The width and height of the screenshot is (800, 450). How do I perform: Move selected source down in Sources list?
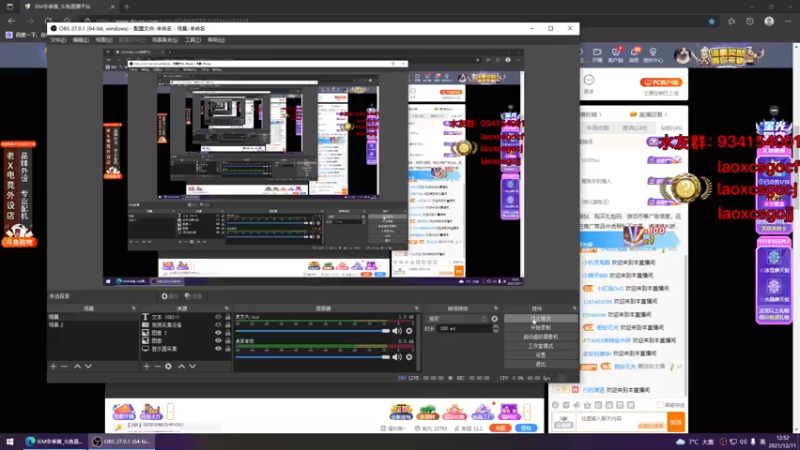click(192, 366)
